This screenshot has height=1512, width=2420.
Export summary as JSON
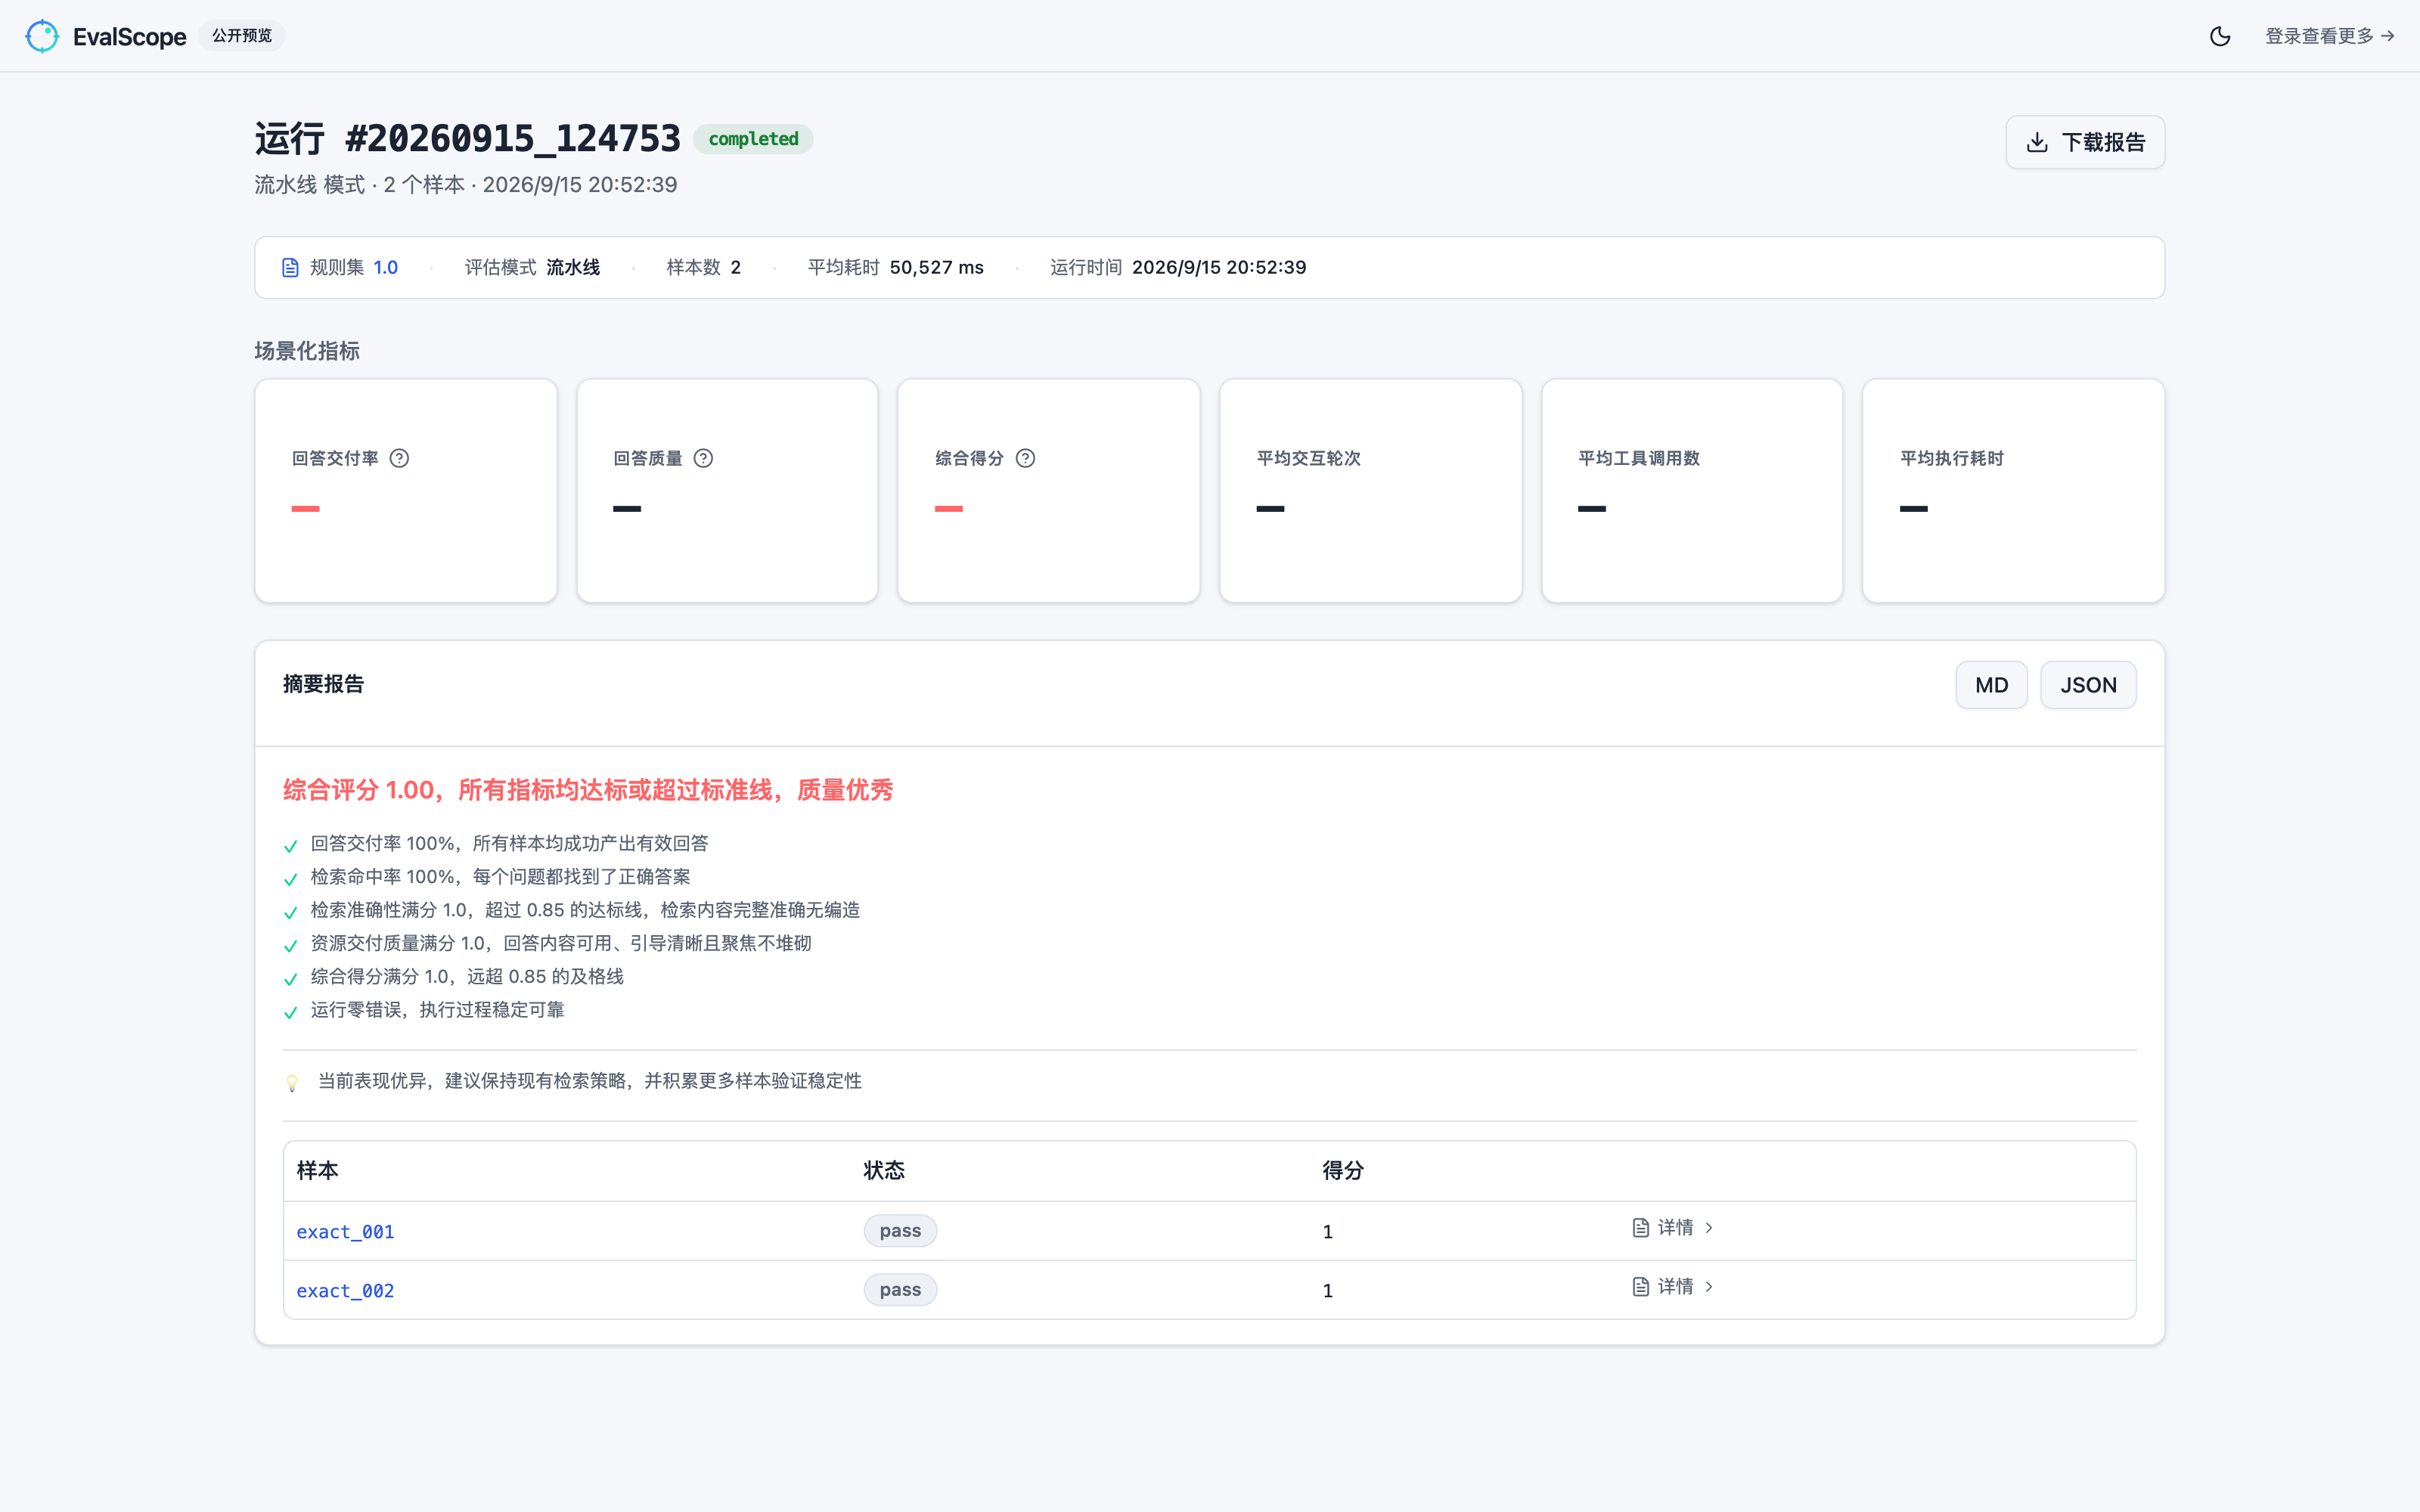[2088, 685]
